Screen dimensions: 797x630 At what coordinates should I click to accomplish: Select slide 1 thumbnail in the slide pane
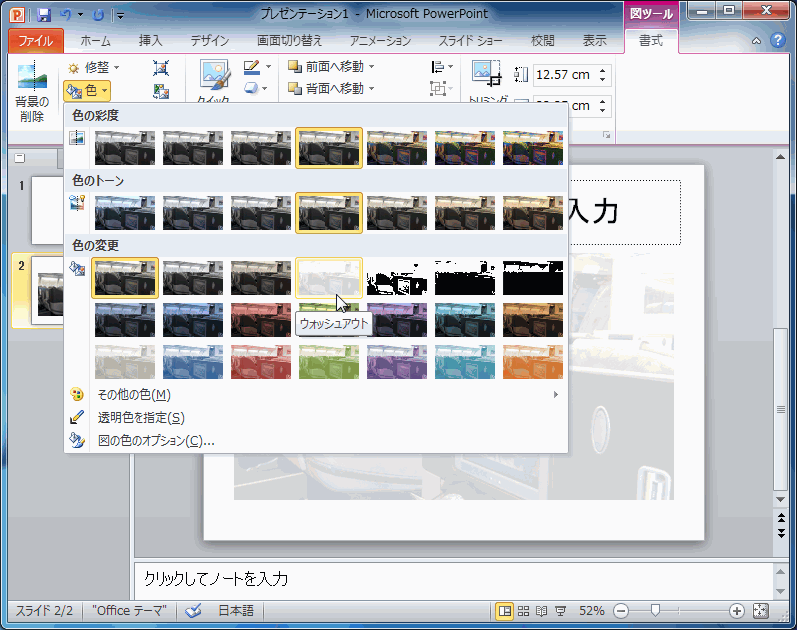tap(47, 210)
